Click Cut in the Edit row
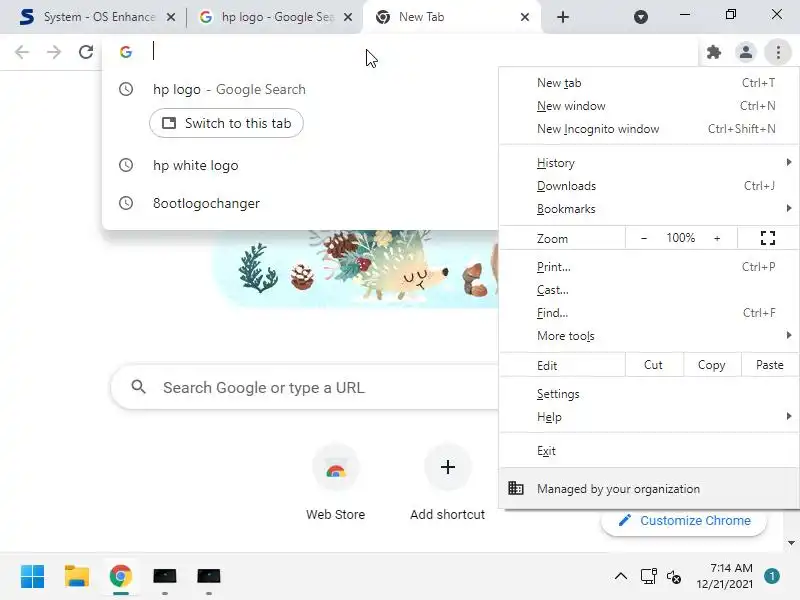Screen dimensions: 800x600 [654, 365]
